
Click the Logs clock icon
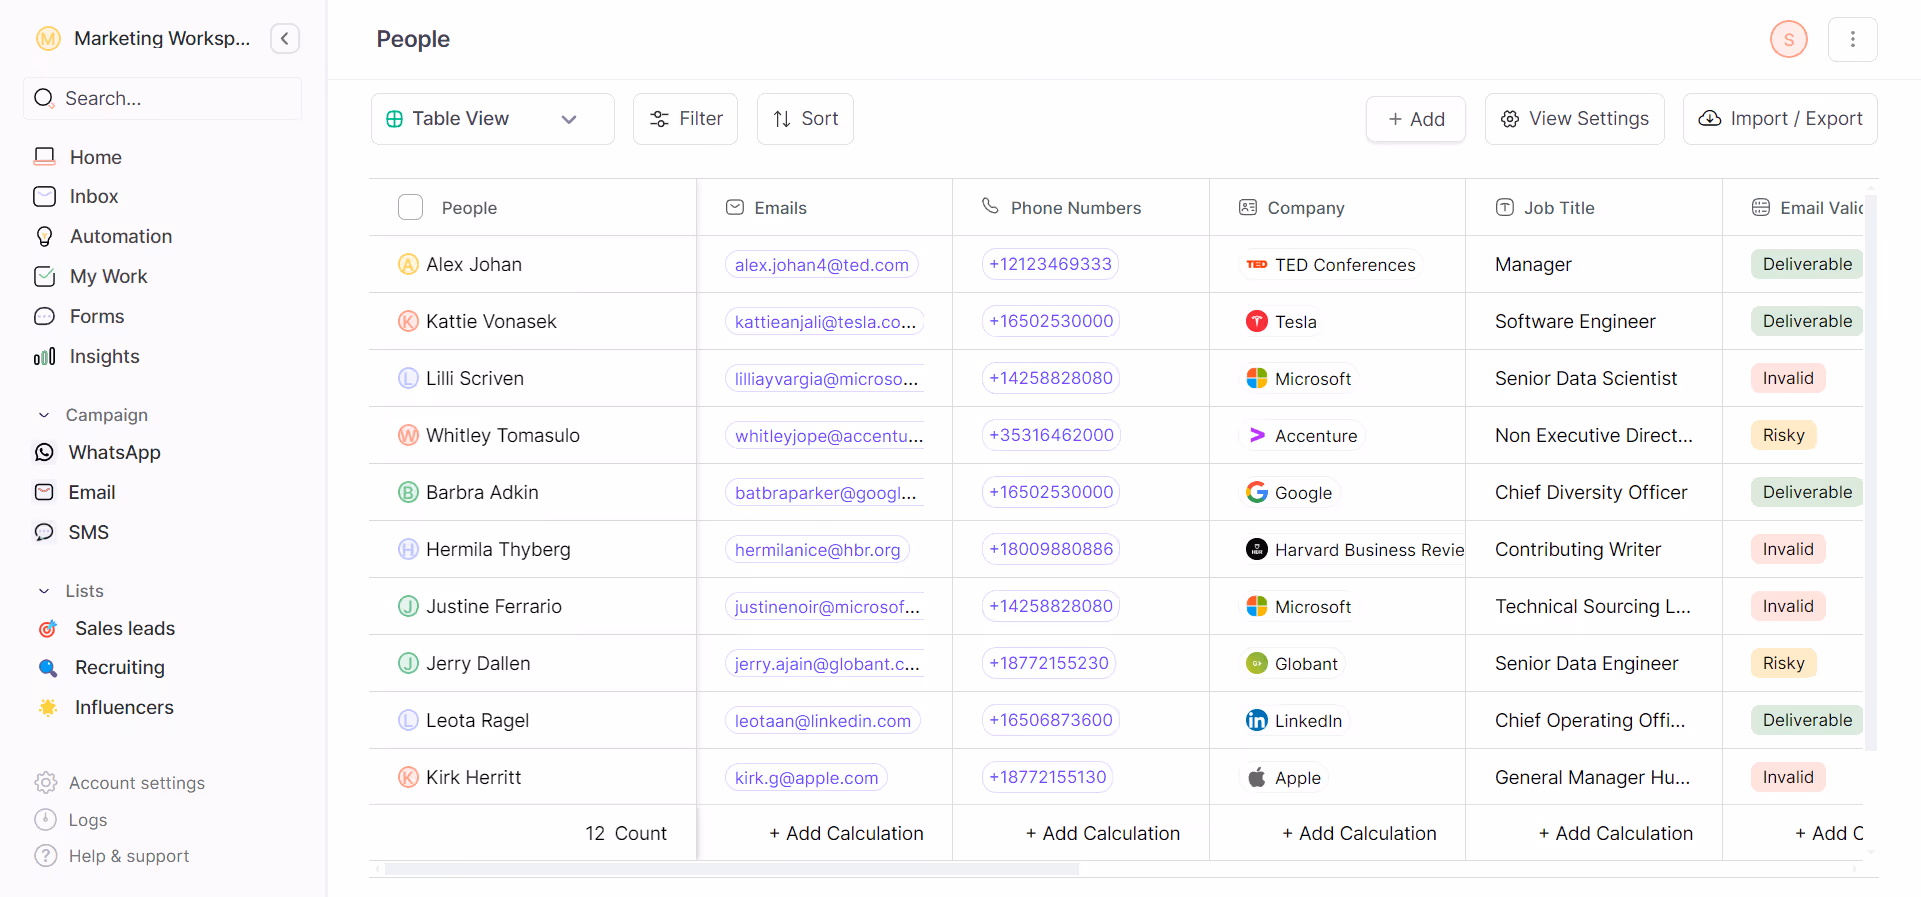[x=45, y=819]
